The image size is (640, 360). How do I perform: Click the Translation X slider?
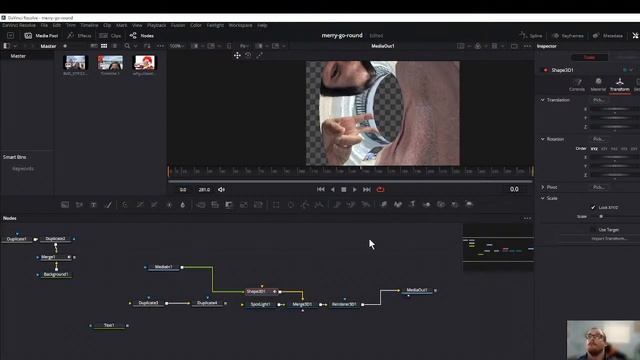coord(615,109)
